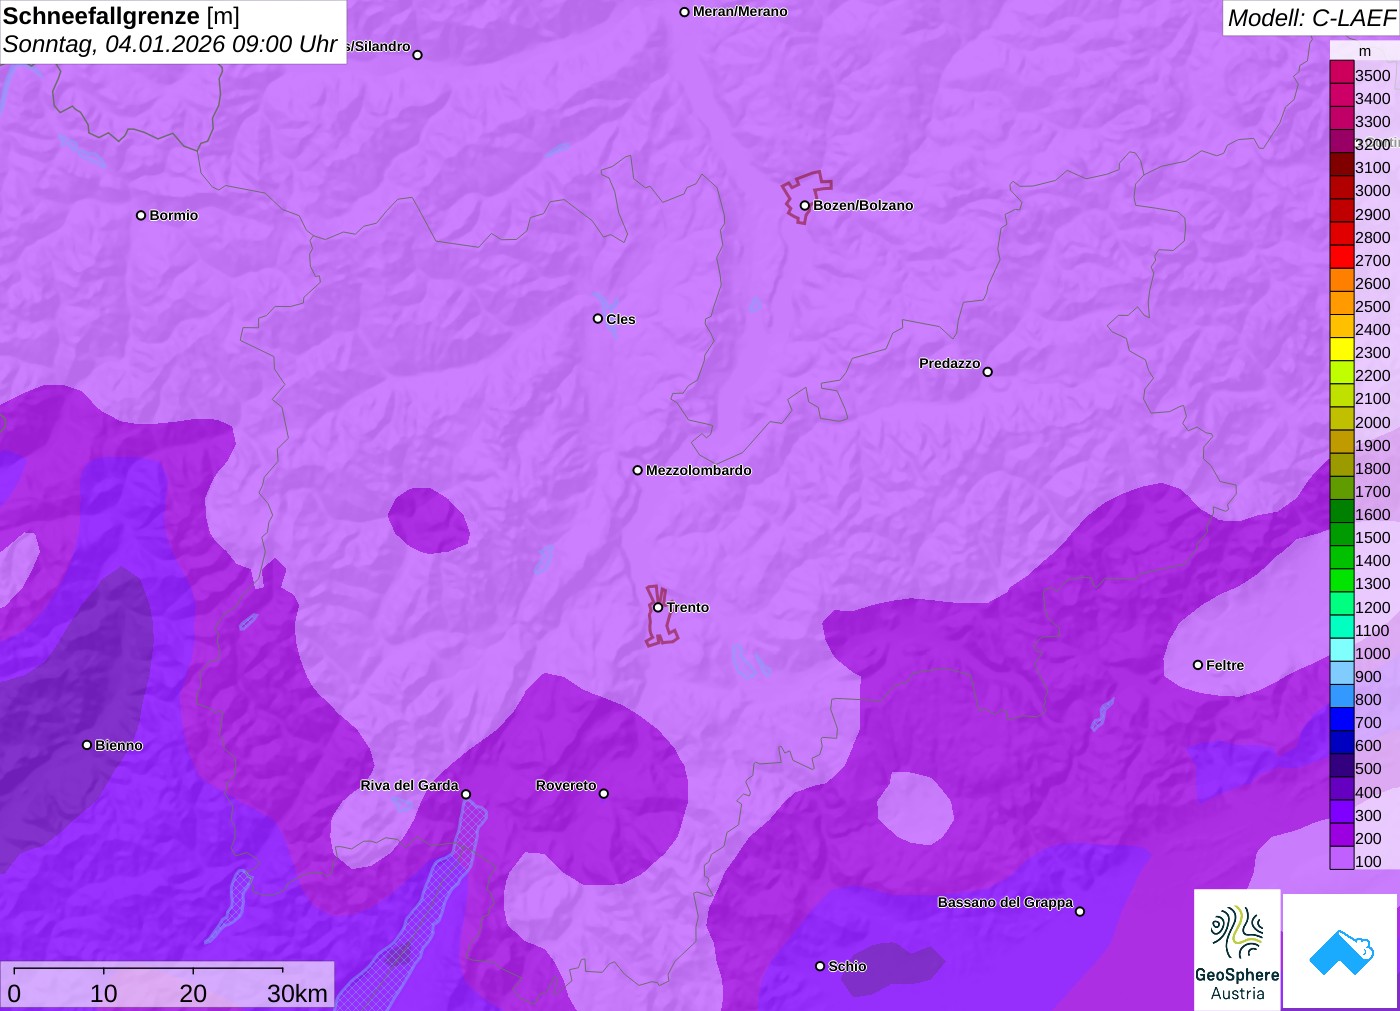Click the blue cloud house logo
This screenshot has height=1011, width=1400.
point(1341,952)
